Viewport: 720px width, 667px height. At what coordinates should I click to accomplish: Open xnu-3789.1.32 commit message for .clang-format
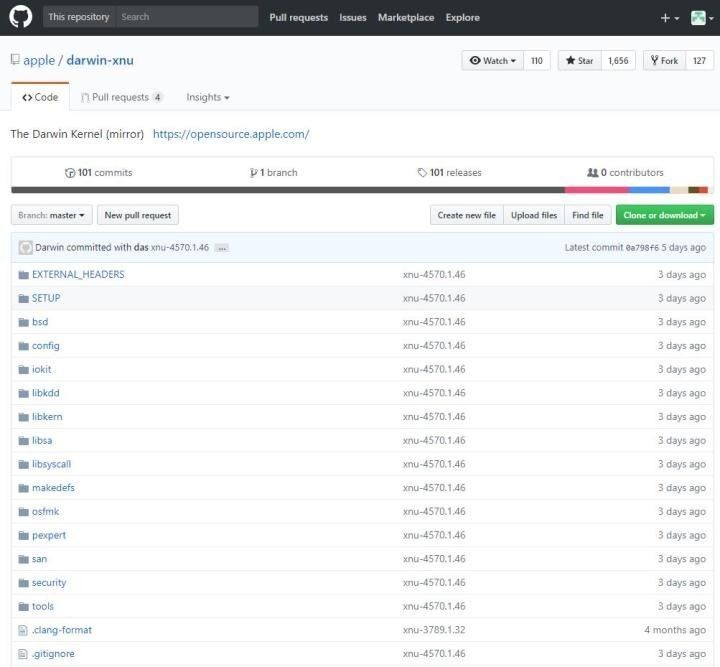pos(434,630)
